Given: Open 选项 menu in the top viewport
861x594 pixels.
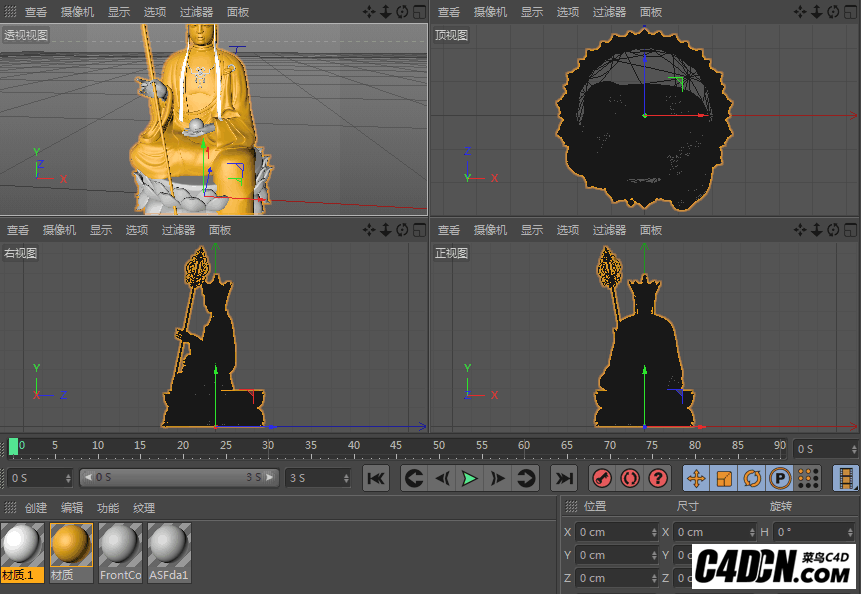Looking at the screenshot, I should click(568, 12).
